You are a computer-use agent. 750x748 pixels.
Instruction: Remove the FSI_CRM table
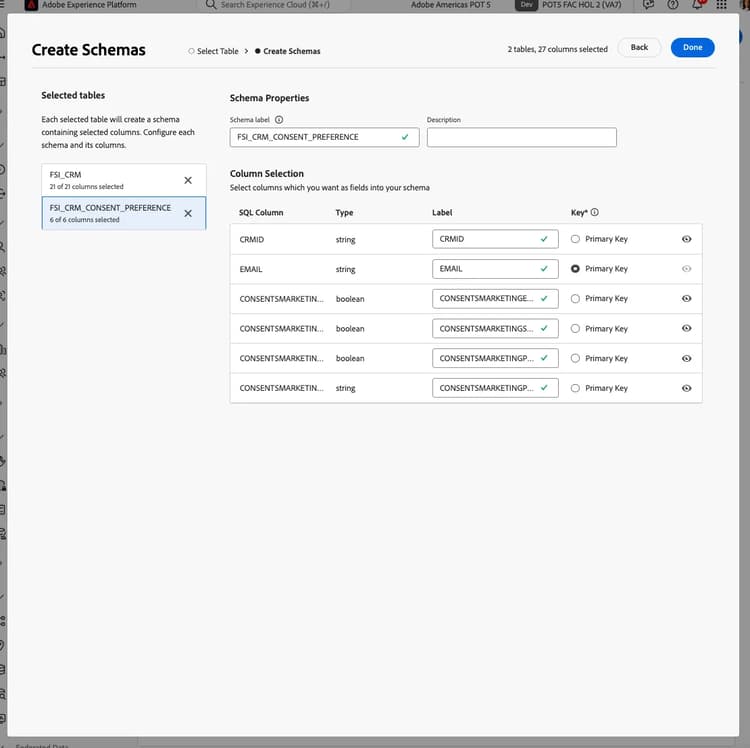[188, 180]
